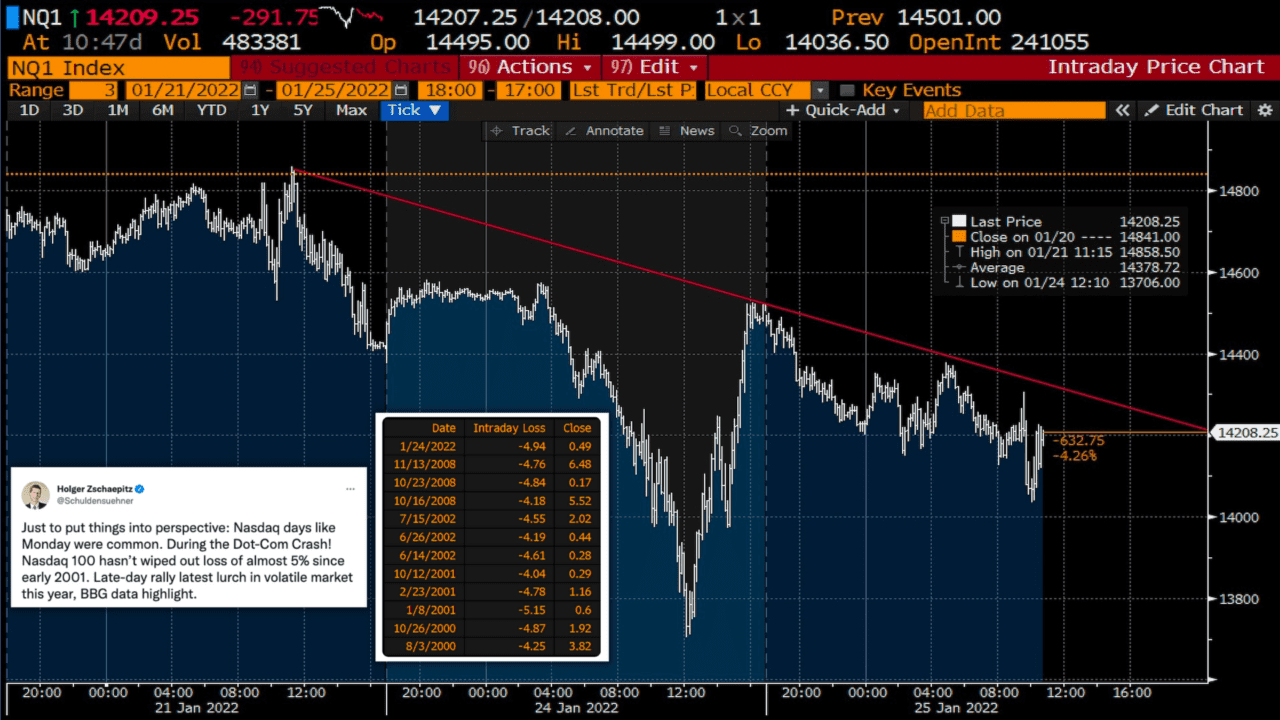Select the 1D range button
The image size is (1280, 720).
30,110
